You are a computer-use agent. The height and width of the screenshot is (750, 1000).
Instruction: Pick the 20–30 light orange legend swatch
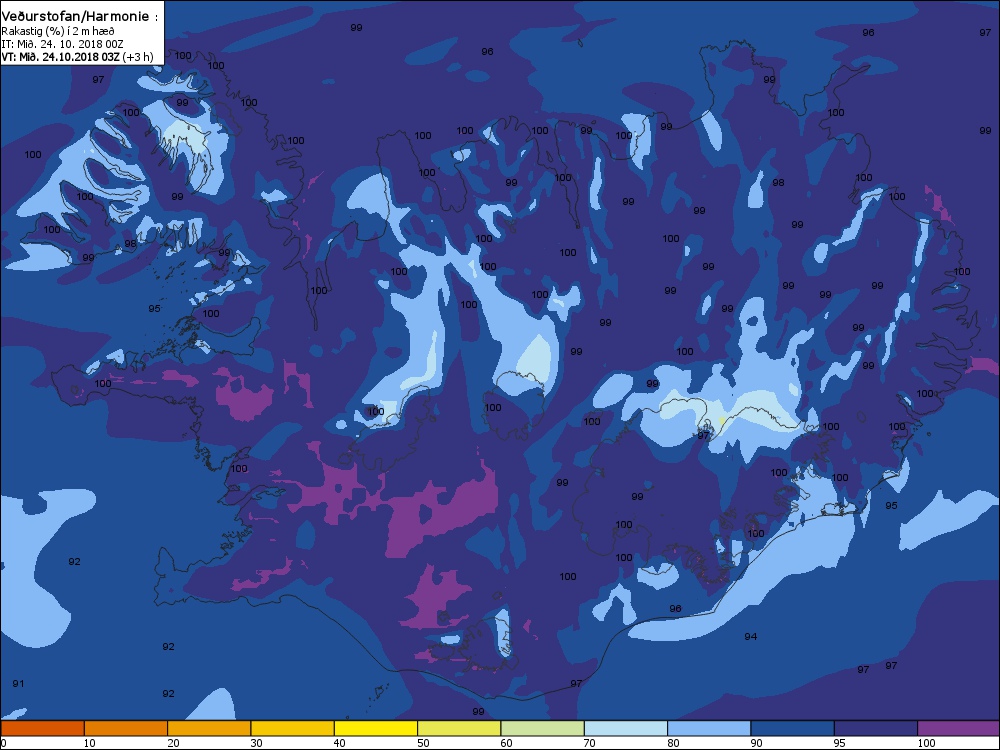click(x=209, y=728)
